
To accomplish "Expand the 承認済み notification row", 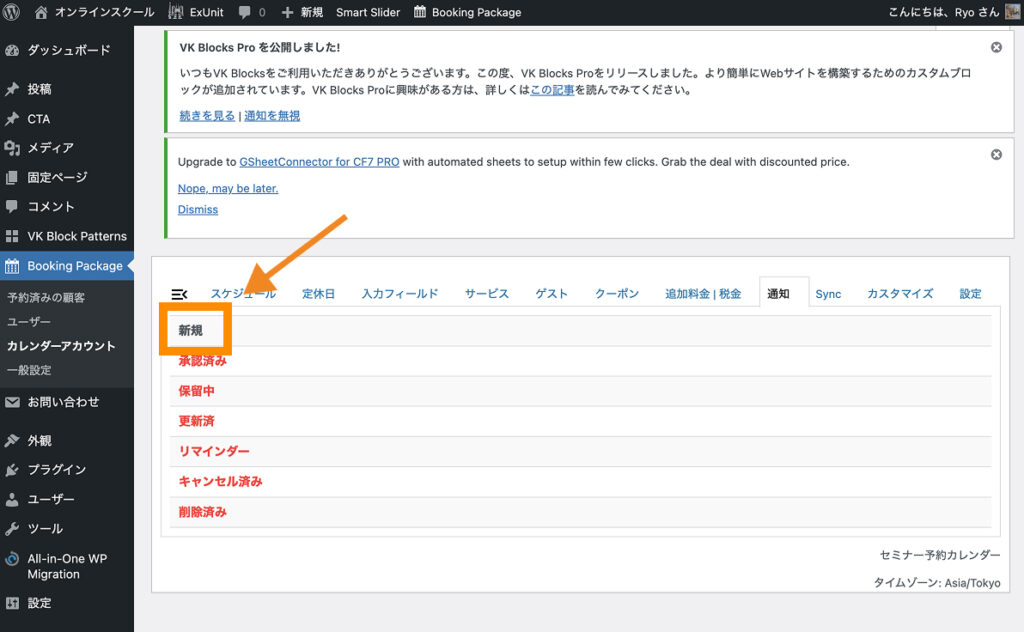I will click(x=202, y=361).
